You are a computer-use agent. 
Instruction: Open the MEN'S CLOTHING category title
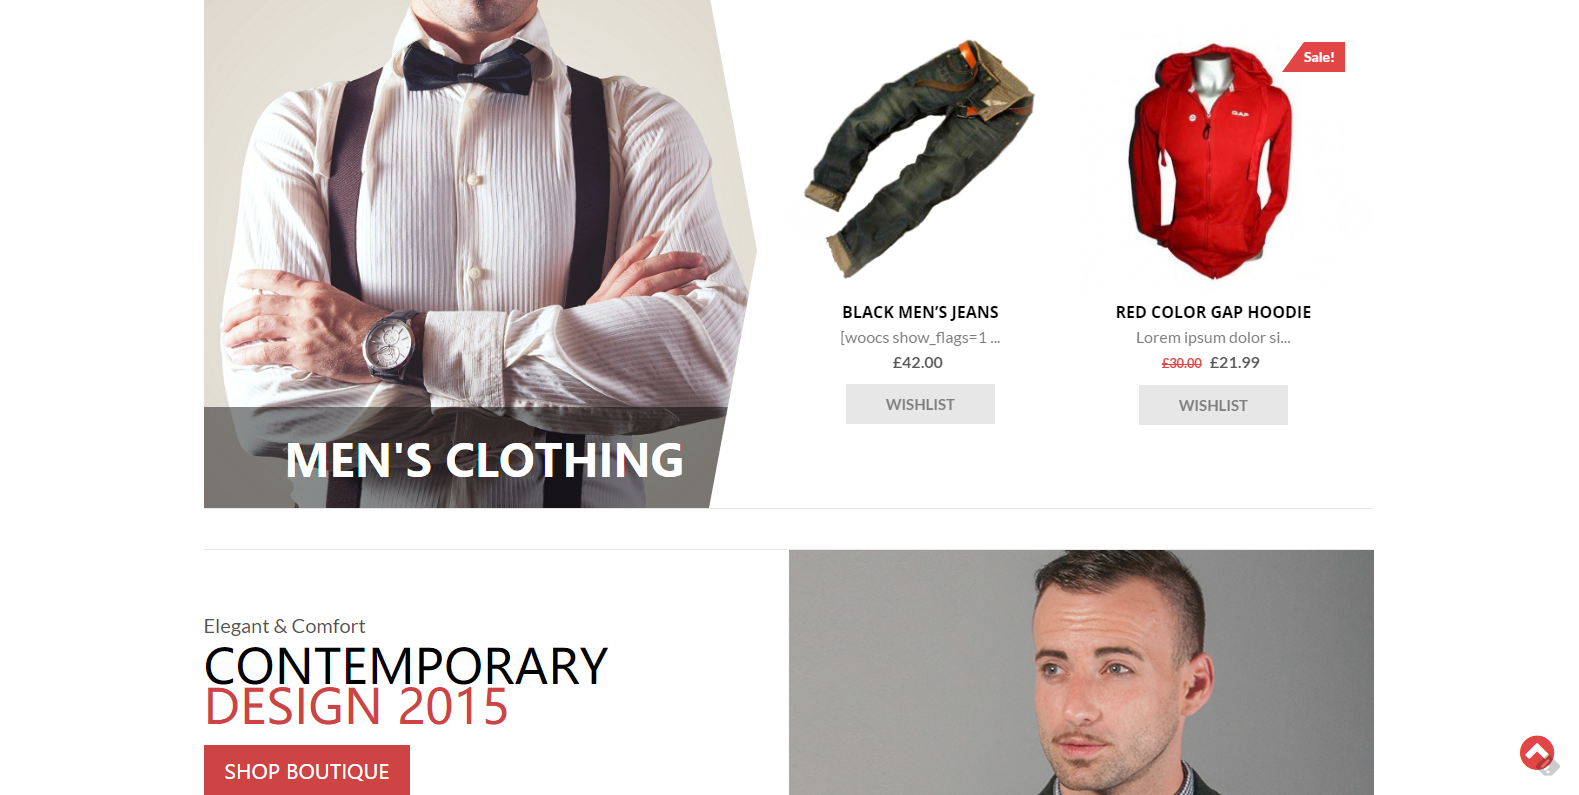pyautogui.click(x=484, y=460)
